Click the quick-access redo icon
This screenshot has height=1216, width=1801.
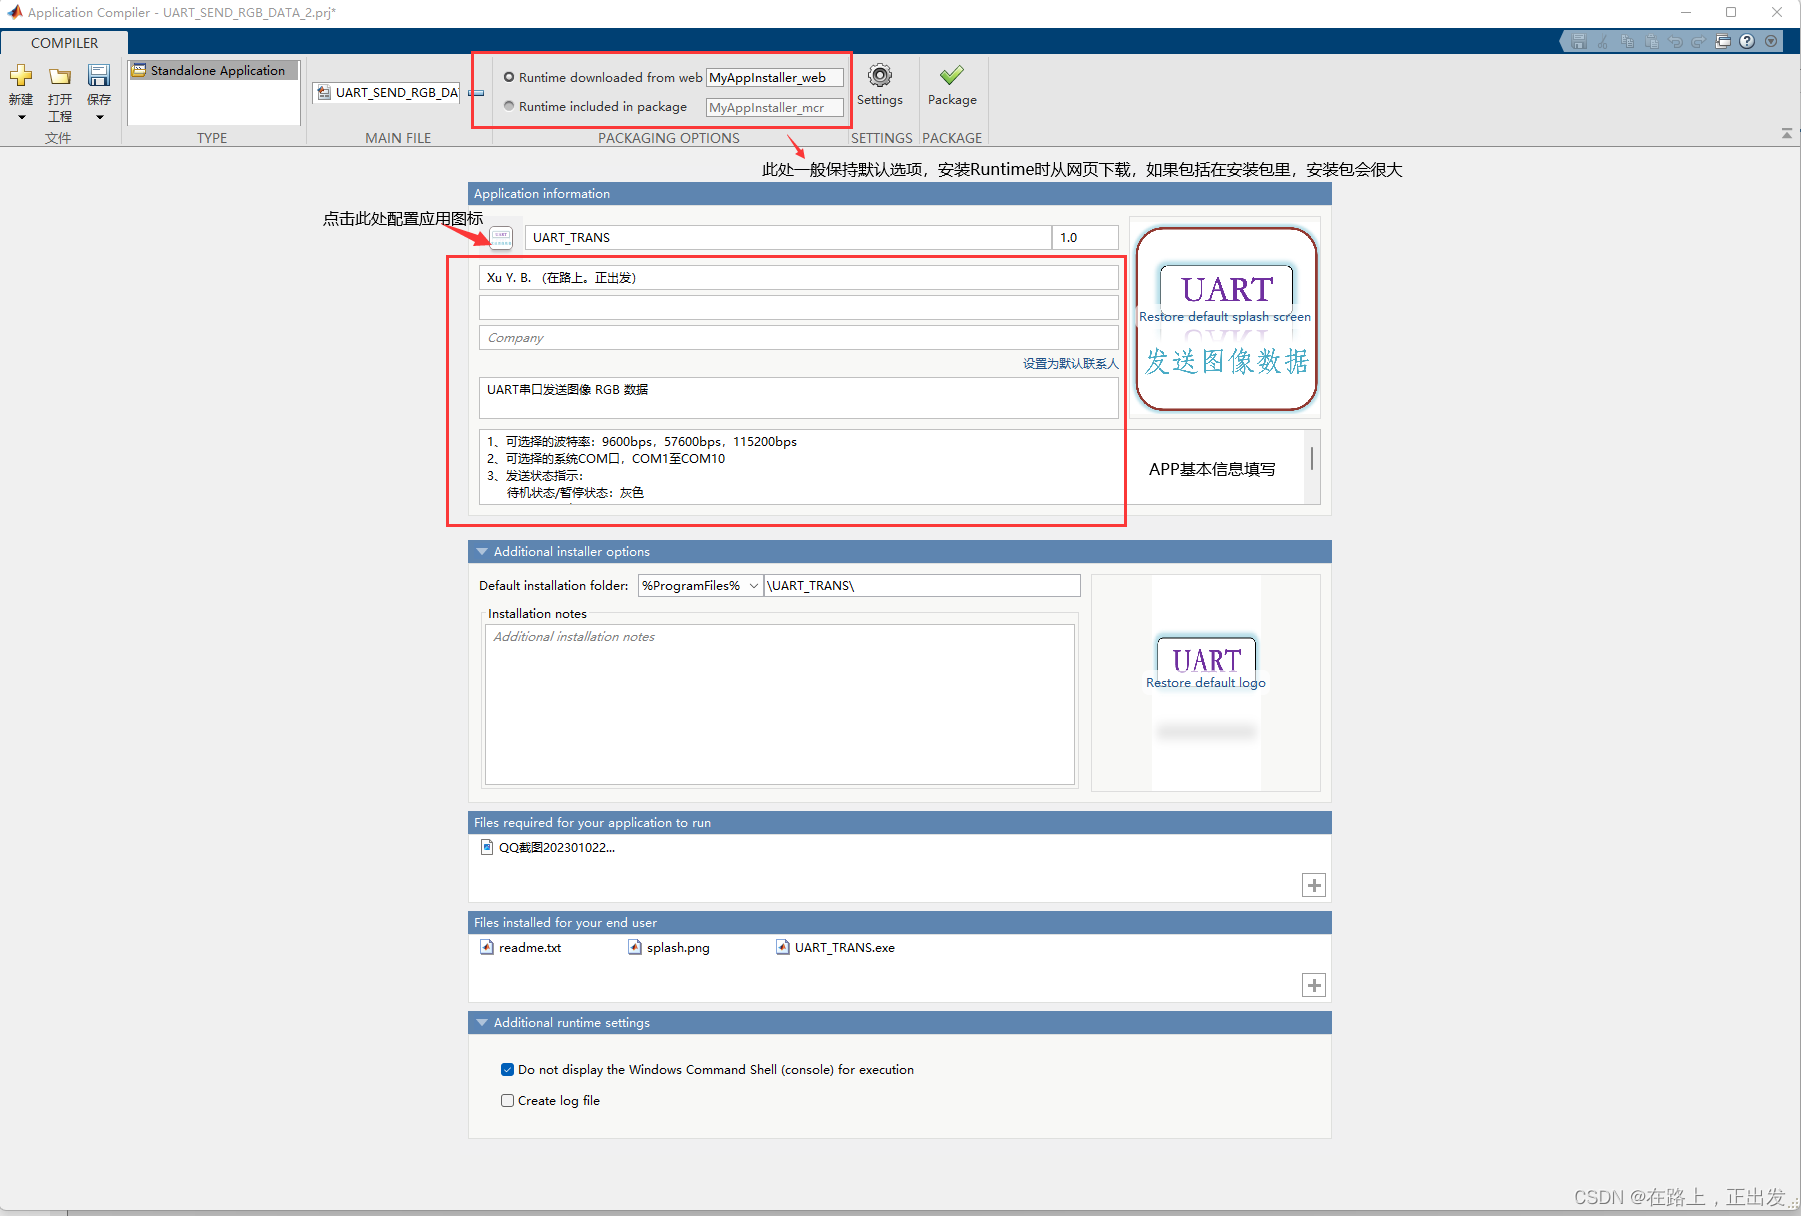(1699, 41)
